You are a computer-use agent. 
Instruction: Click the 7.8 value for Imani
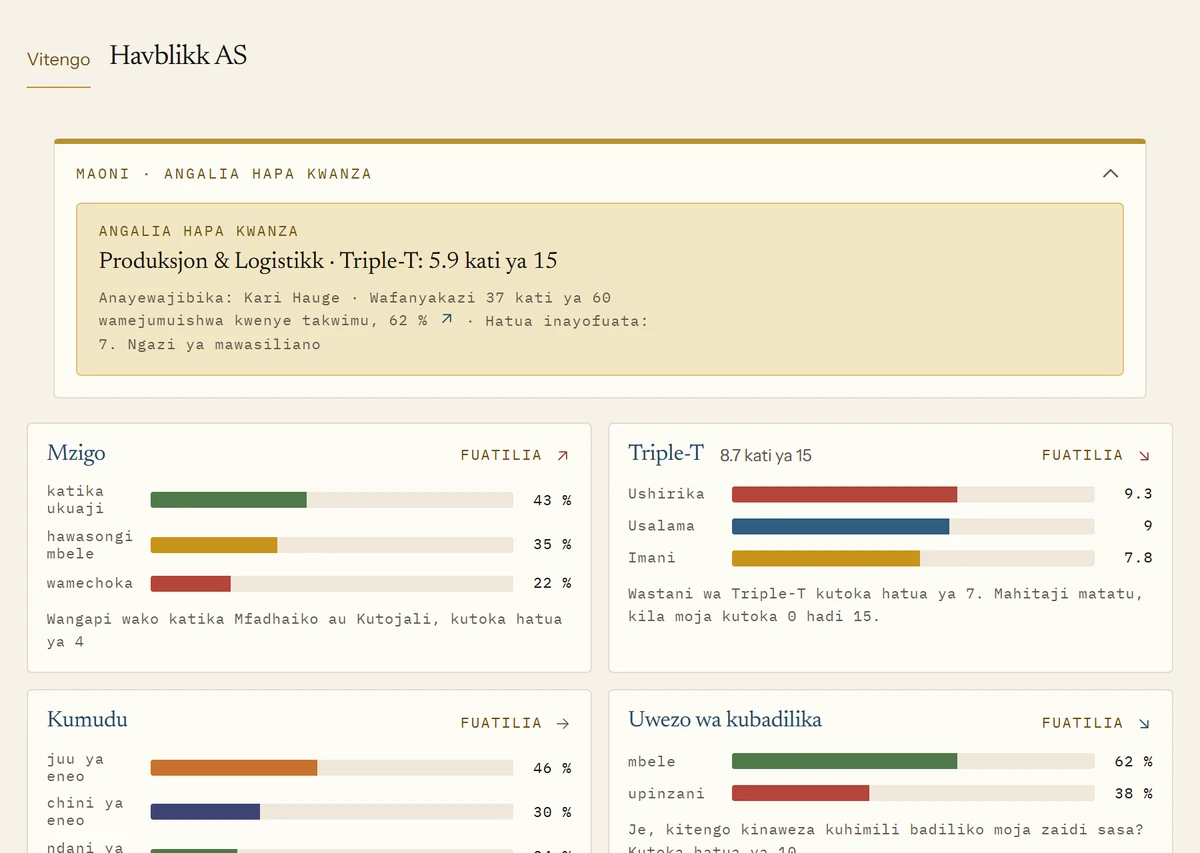pyautogui.click(x=1138, y=558)
